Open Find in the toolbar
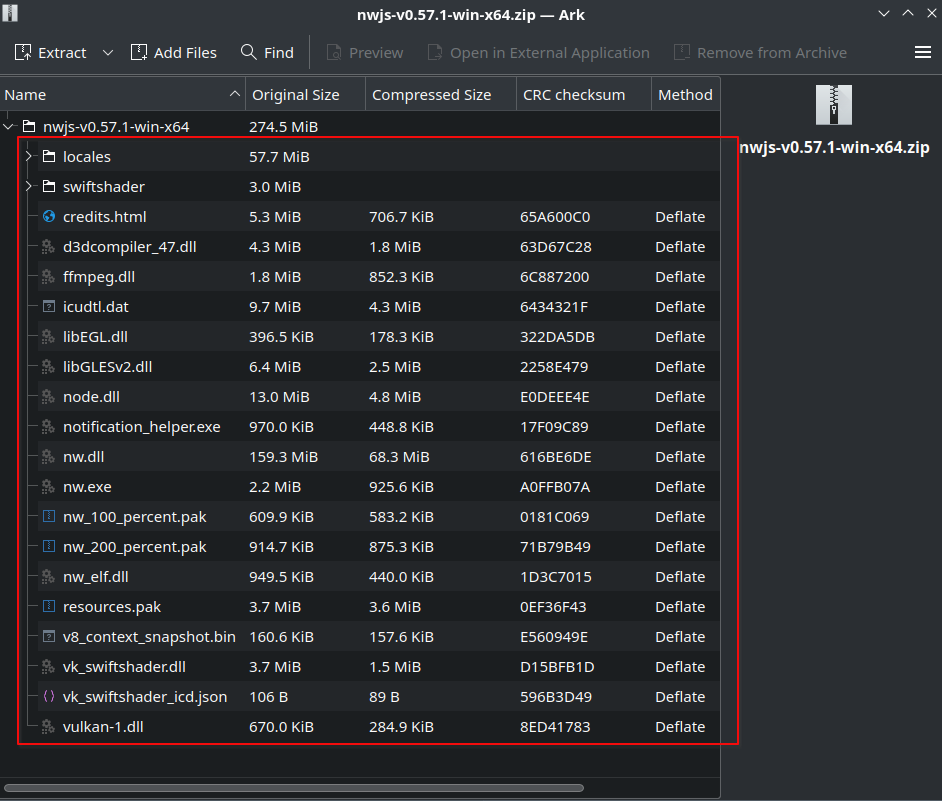 click(267, 53)
